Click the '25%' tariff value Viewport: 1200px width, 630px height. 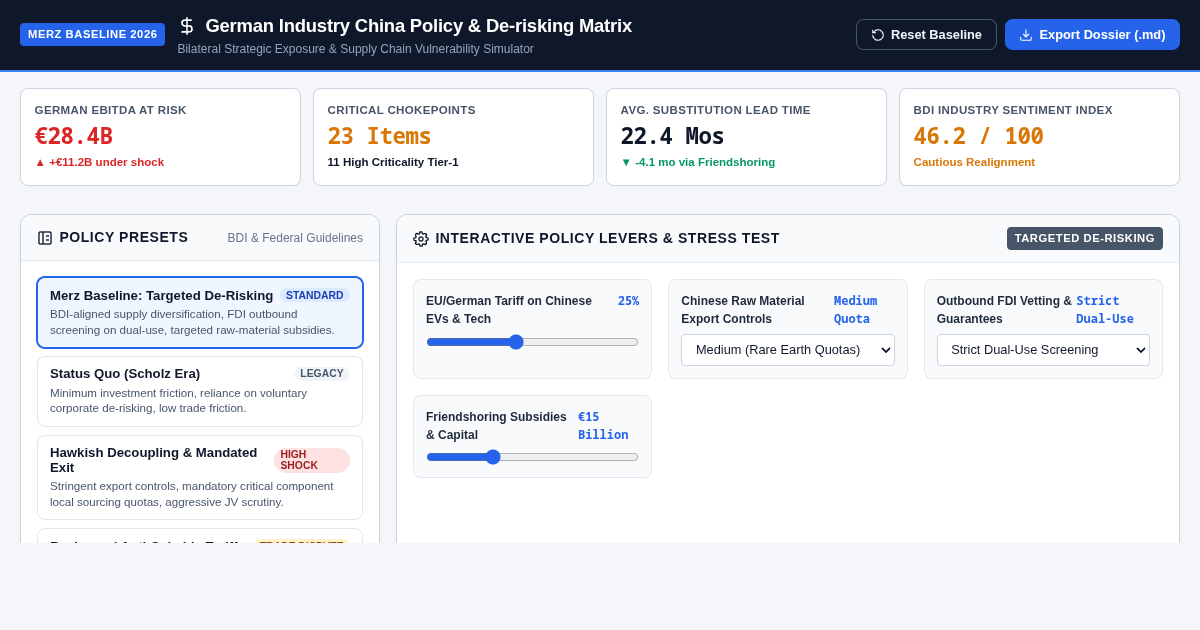coord(628,301)
